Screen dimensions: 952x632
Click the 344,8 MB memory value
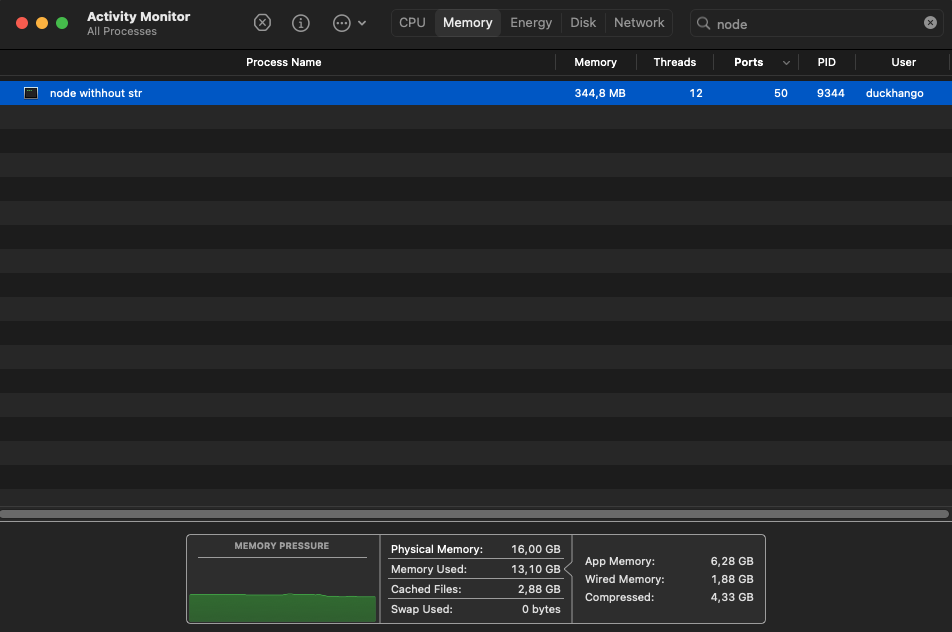pos(600,93)
